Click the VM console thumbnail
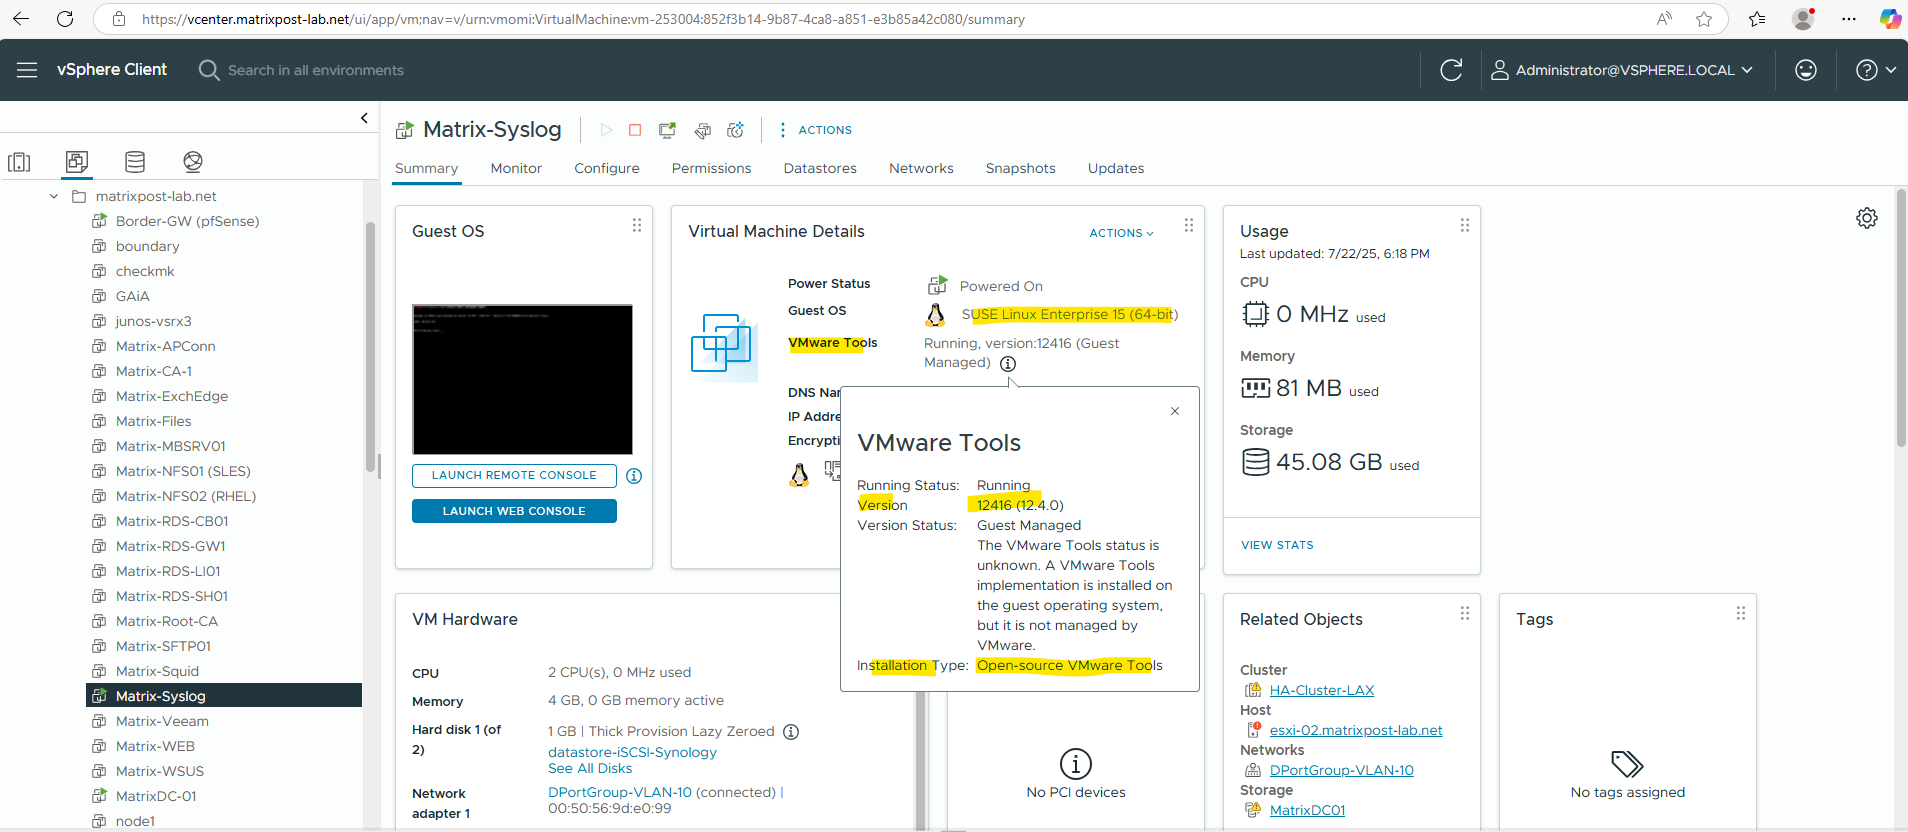The height and width of the screenshot is (832, 1908). pyautogui.click(x=522, y=380)
